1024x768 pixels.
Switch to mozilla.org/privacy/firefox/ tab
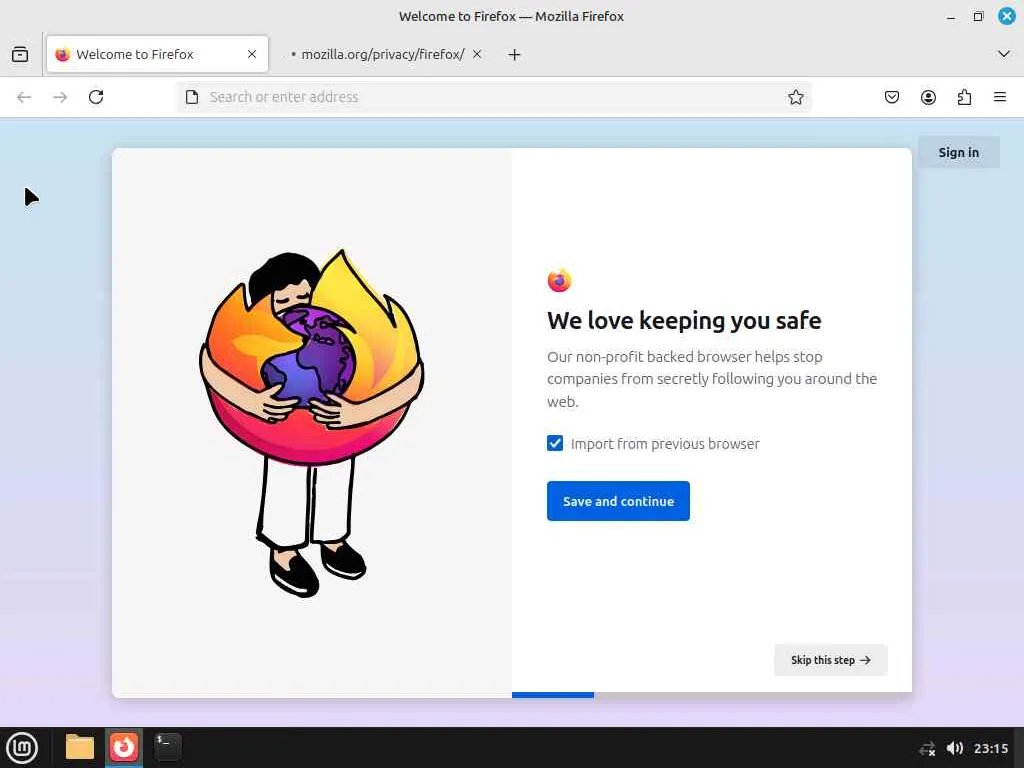[x=382, y=54]
